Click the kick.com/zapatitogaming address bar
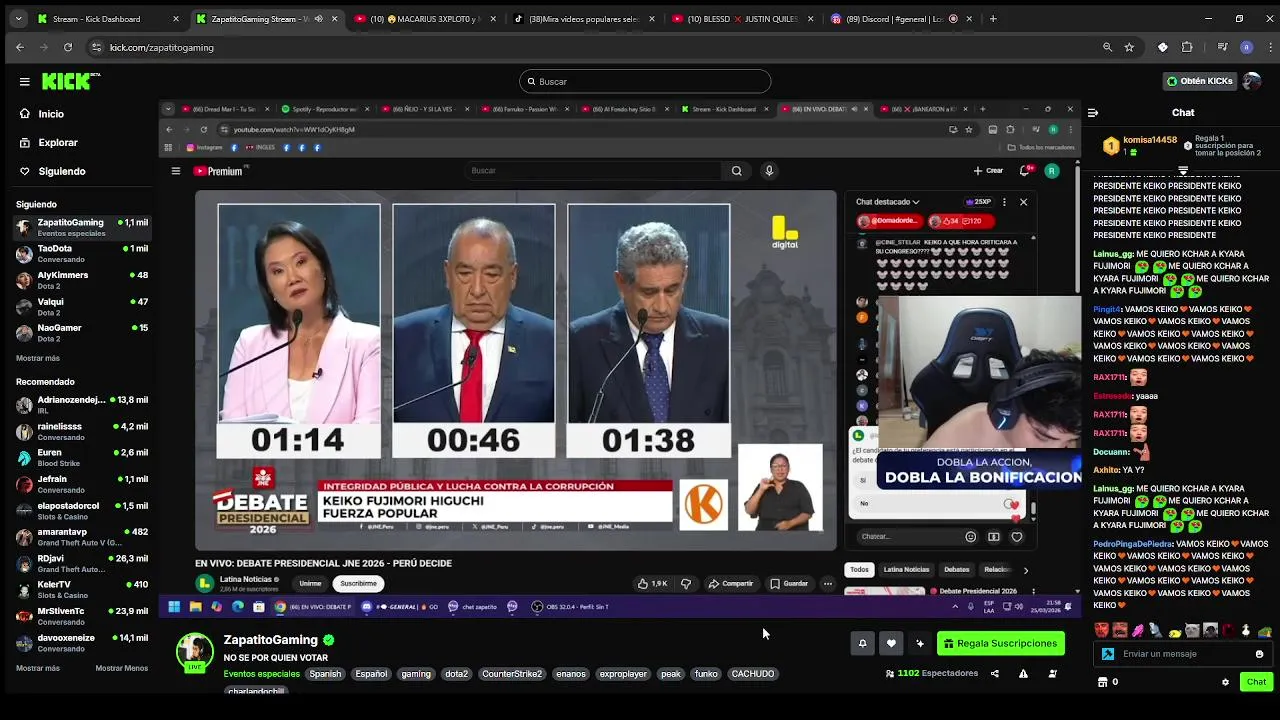This screenshot has width=1280, height=720. pyautogui.click(x=590, y=47)
